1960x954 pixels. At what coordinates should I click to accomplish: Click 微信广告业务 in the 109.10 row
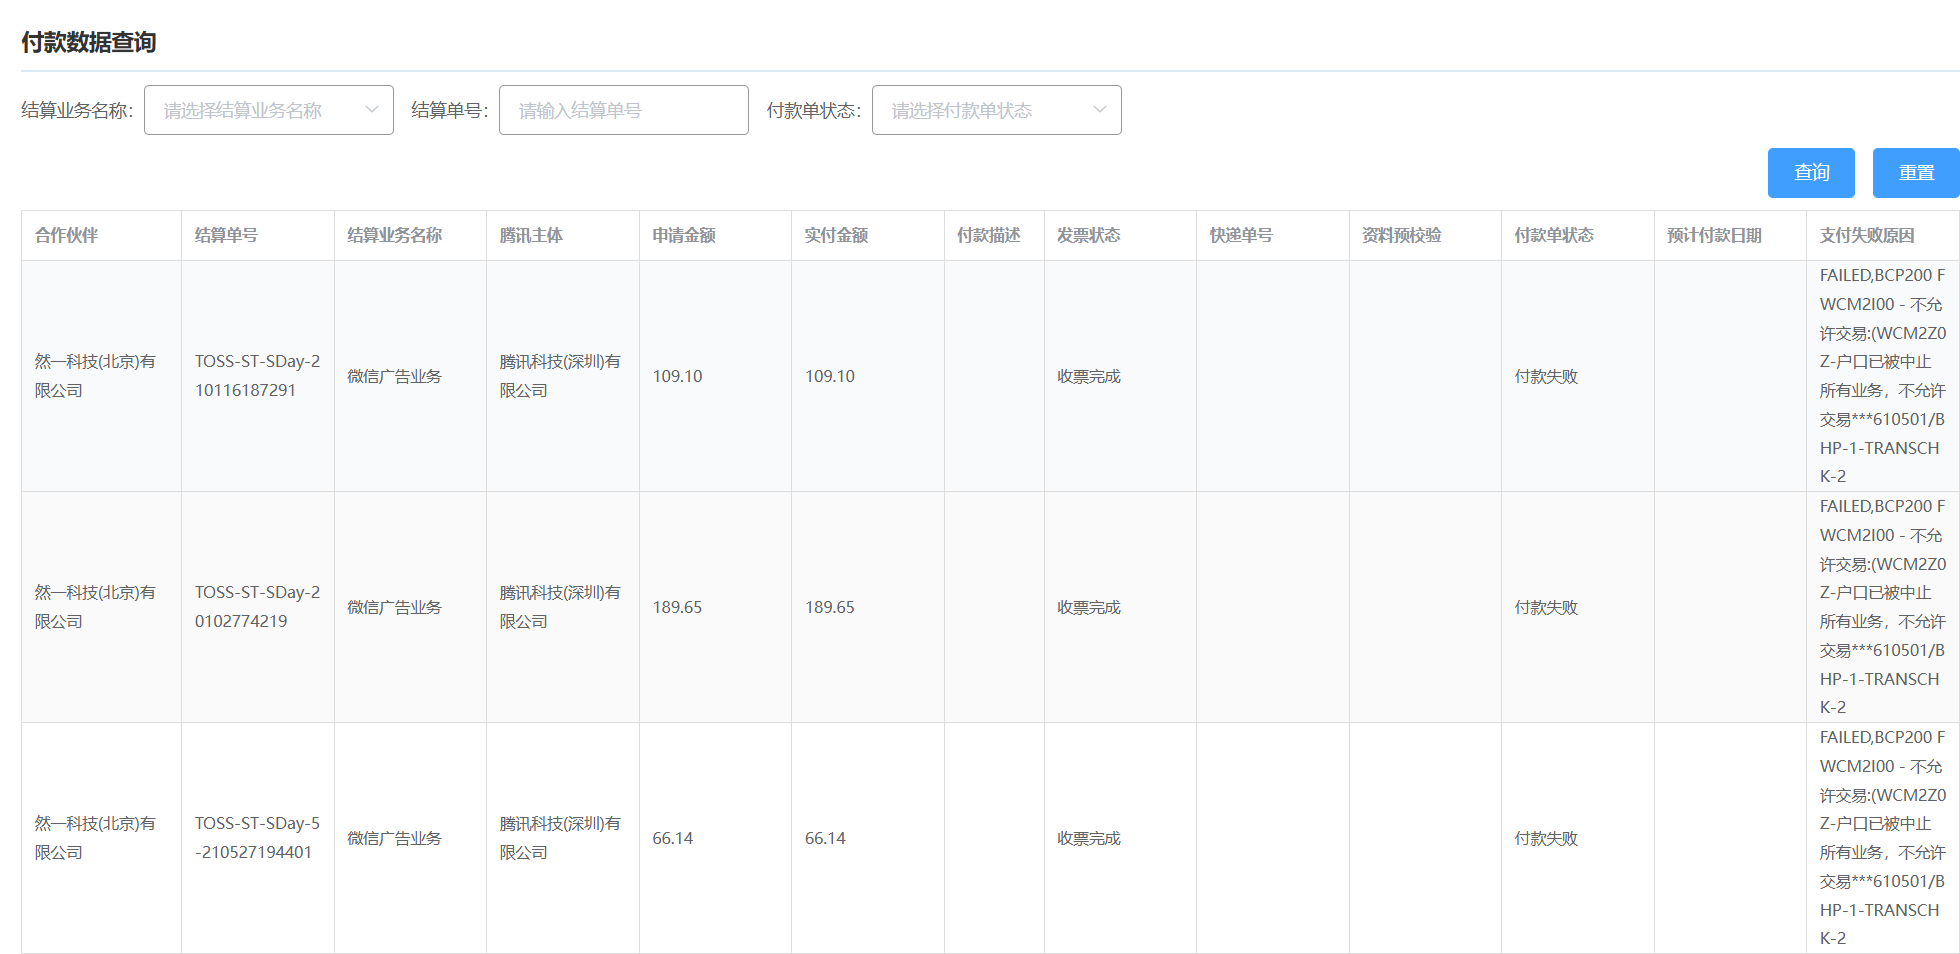(x=394, y=376)
